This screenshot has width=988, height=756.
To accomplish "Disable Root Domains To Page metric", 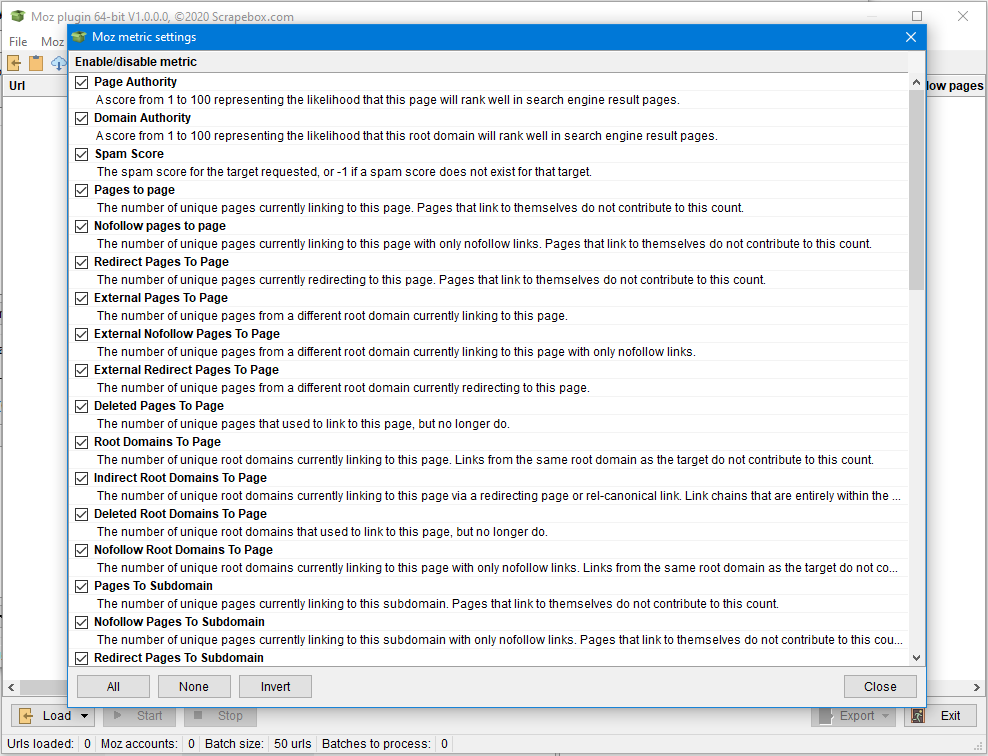I will pos(81,442).
